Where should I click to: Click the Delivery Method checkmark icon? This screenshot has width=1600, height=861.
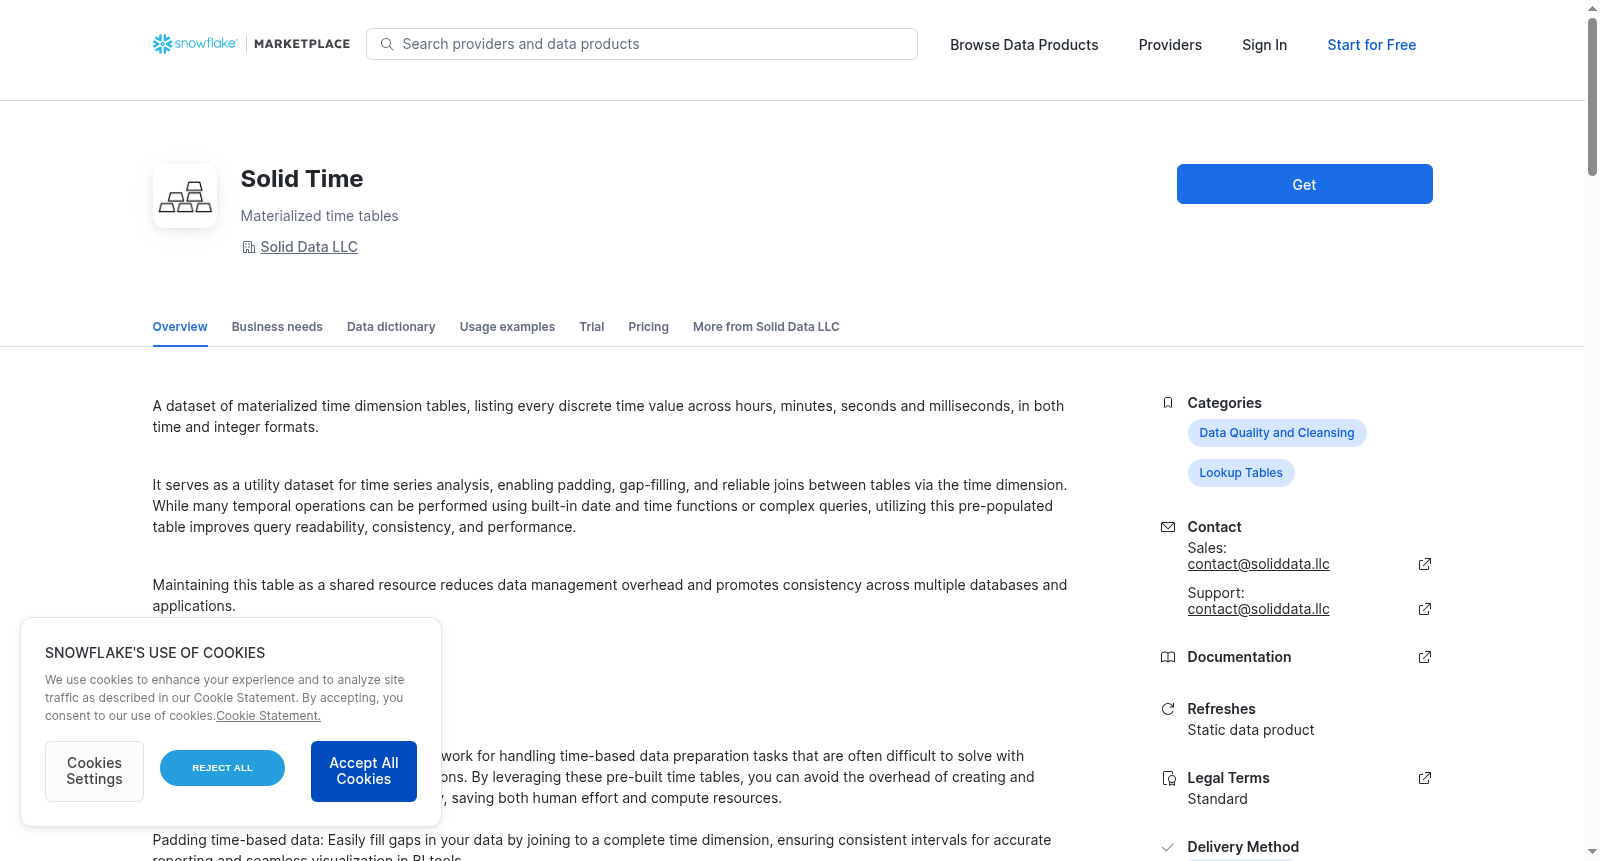[x=1168, y=847]
